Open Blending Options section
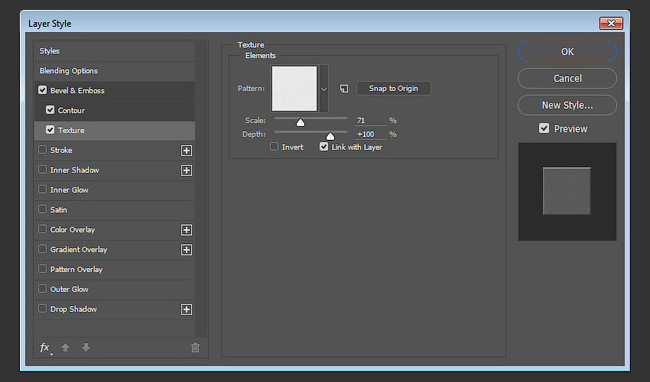The width and height of the screenshot is (650, 382). 114,71
